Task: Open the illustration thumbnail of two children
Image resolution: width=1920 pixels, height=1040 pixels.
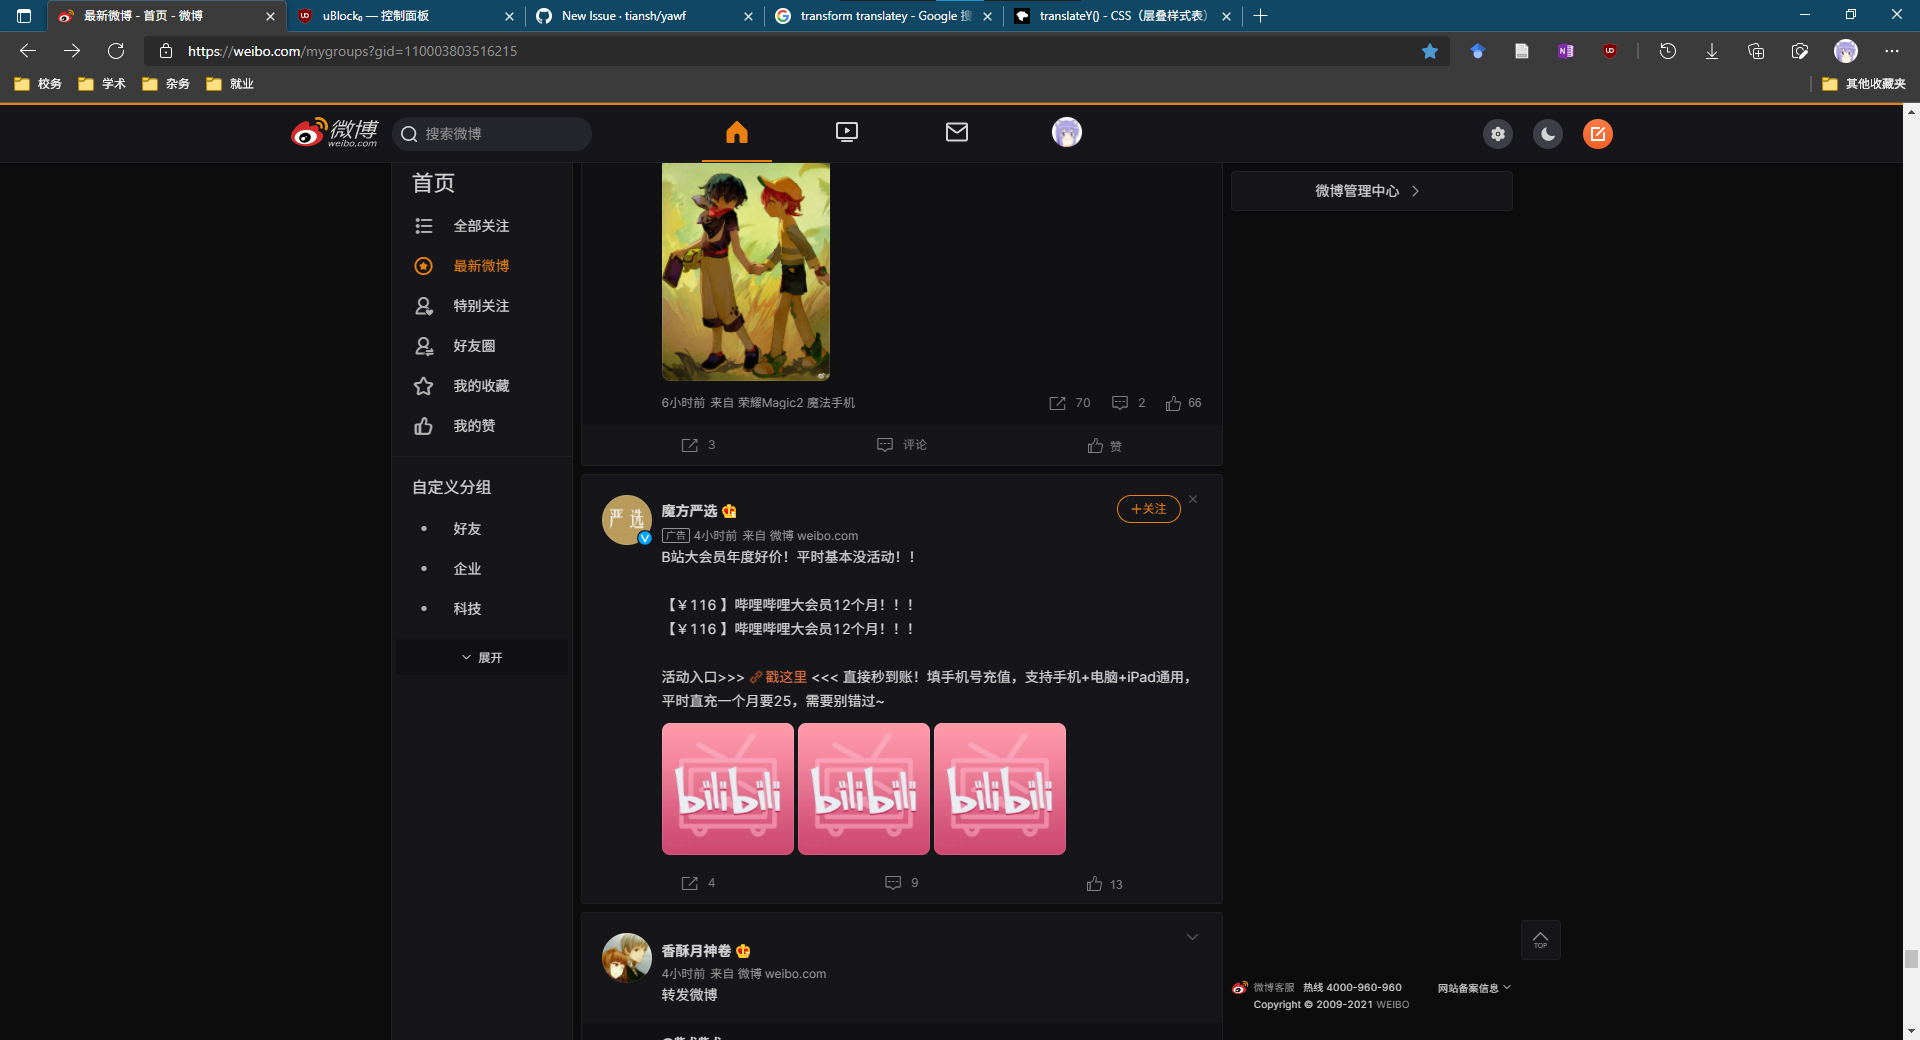Action: (x=746, y=271)
